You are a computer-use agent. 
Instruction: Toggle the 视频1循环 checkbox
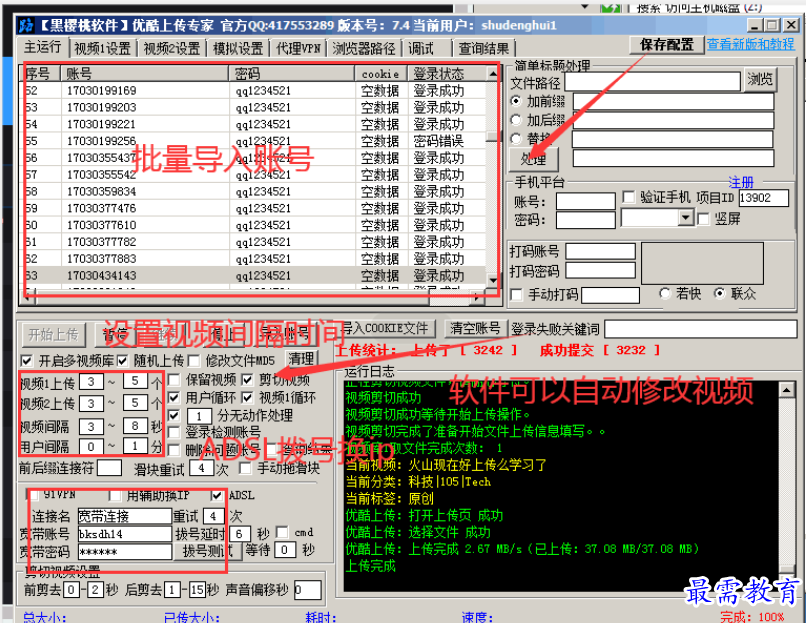(248, 397)
